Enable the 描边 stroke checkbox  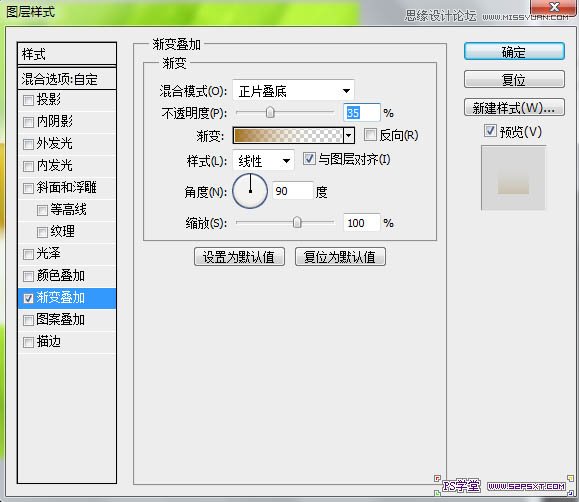28,342
